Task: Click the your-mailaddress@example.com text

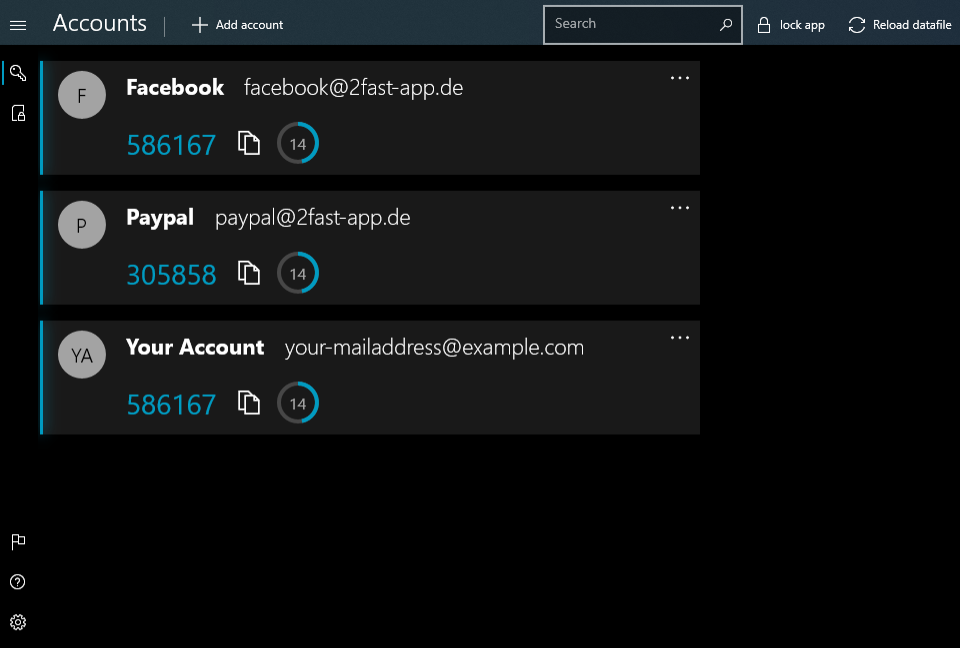Action: [434, 348]
